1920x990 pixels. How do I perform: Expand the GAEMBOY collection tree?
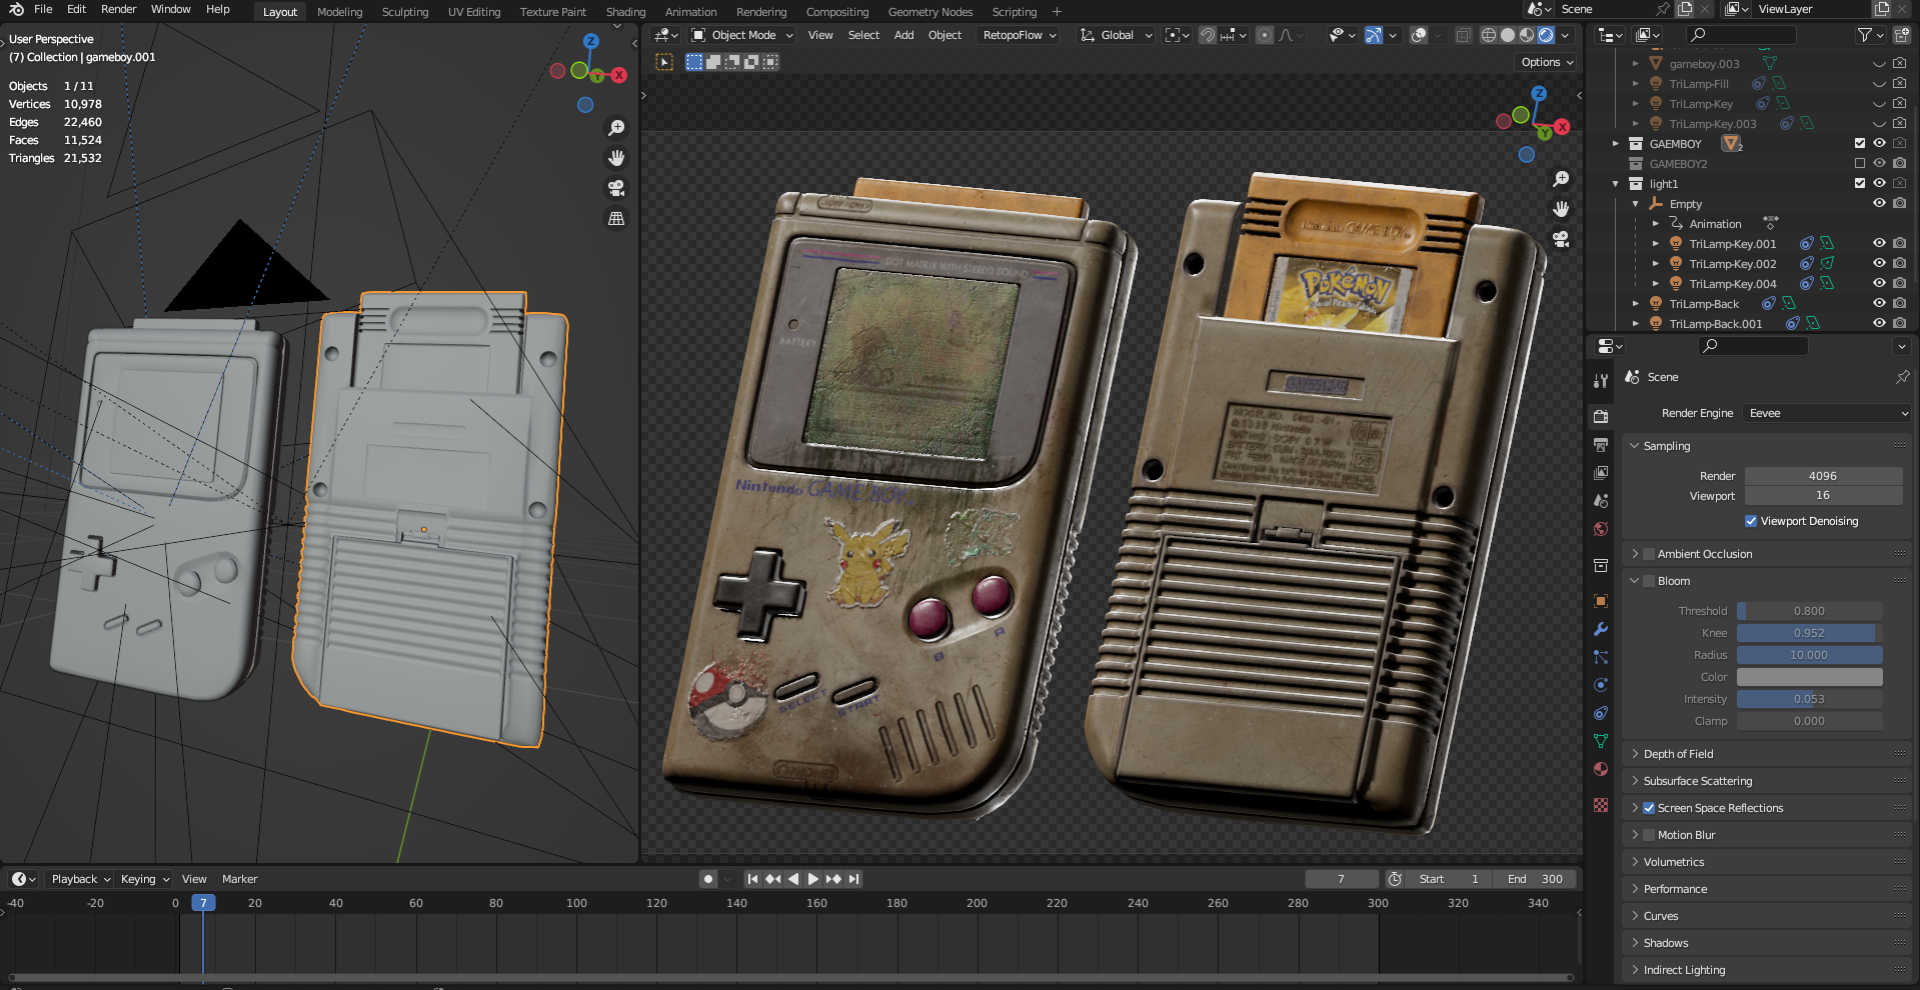point(1615,143)
